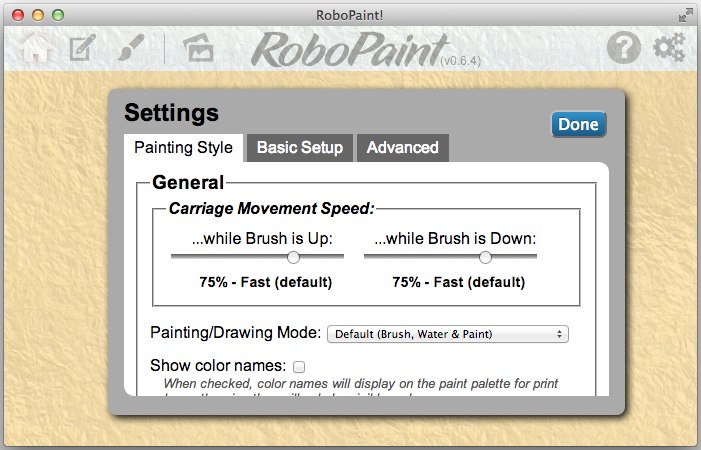Click the yellow minimize window button
Image resolution: width=701 pixels, height=450 pixels.
click(38, 15)
